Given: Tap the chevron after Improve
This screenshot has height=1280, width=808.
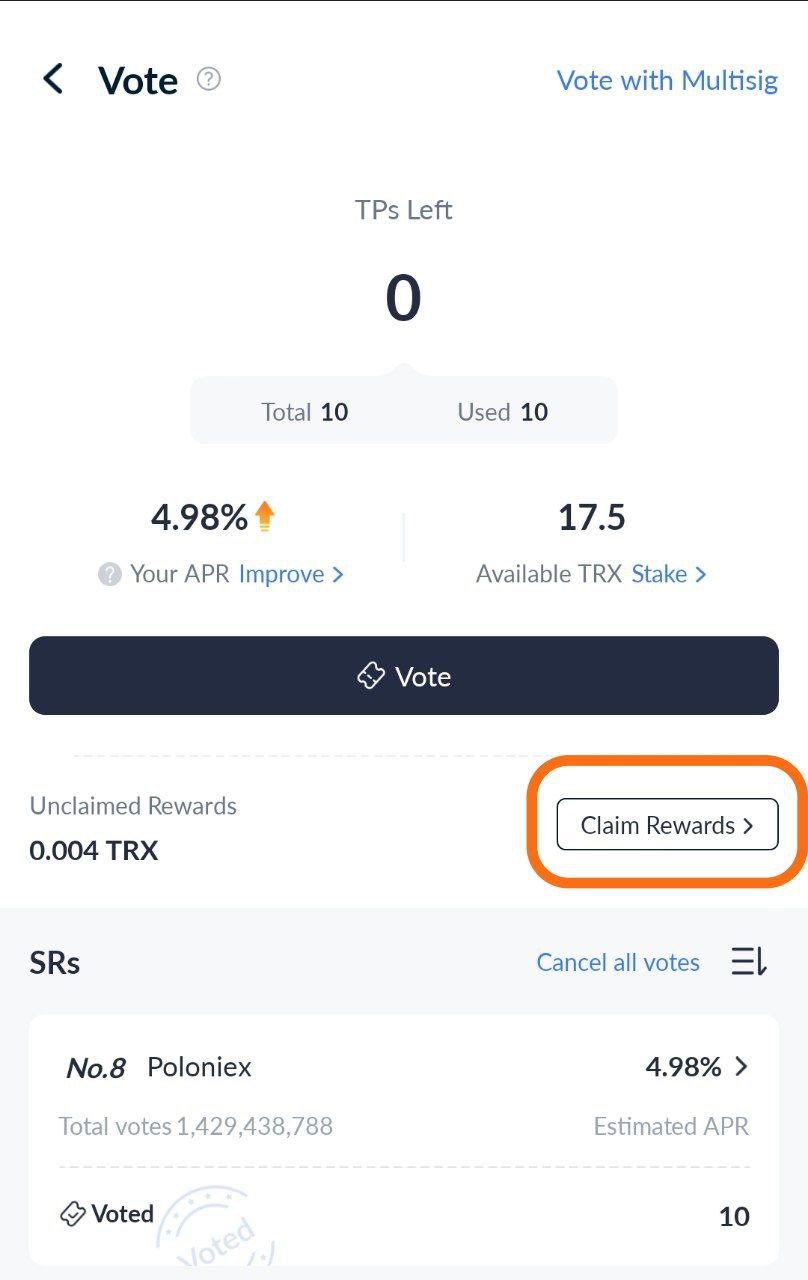Looking at the screenshot, I should pyautogui.click(x=338, y=574).
